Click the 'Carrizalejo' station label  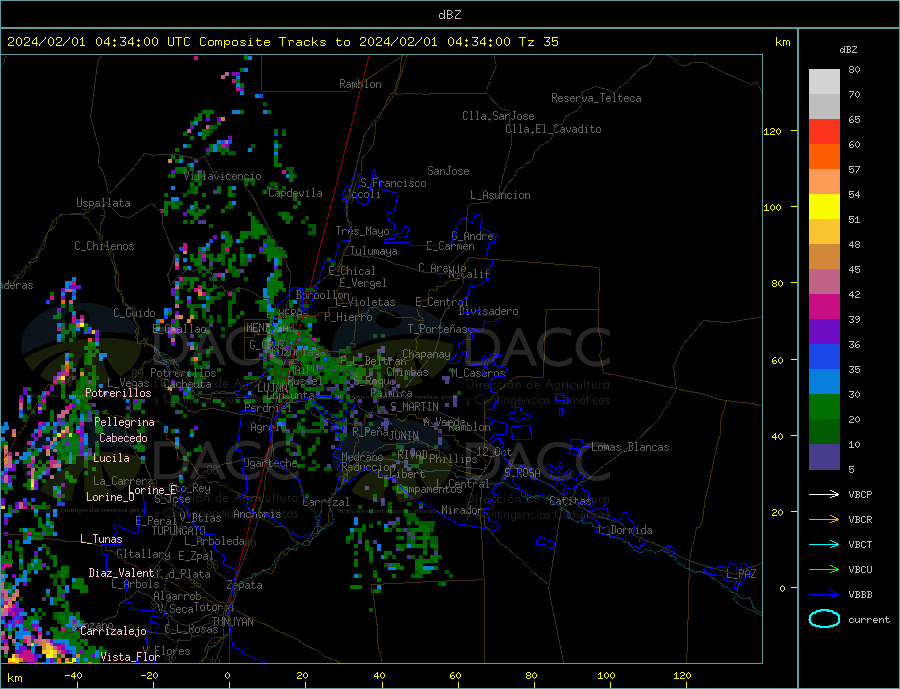point(114,631)
